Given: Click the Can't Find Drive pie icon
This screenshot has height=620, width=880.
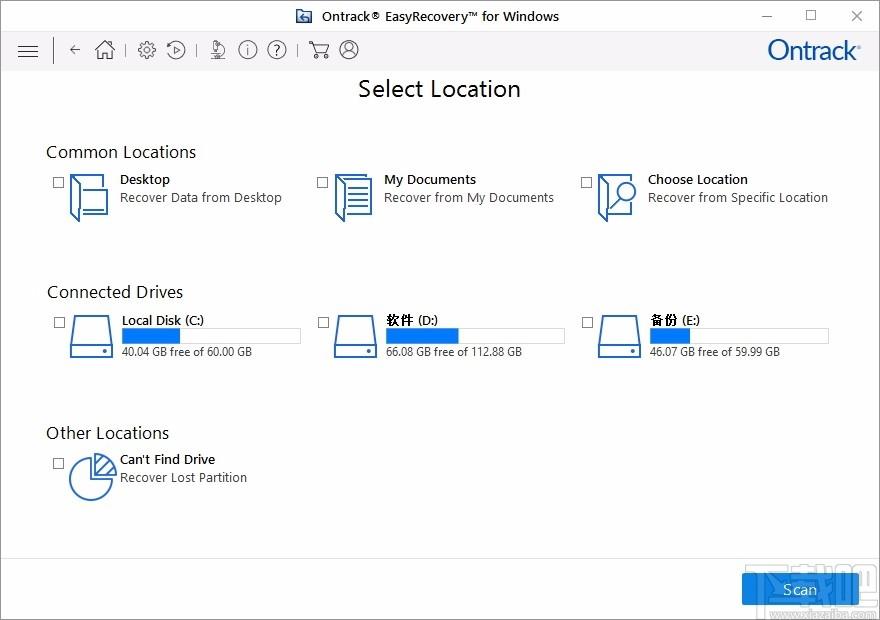Looking at the screenshot, I should tap(92, 477).
